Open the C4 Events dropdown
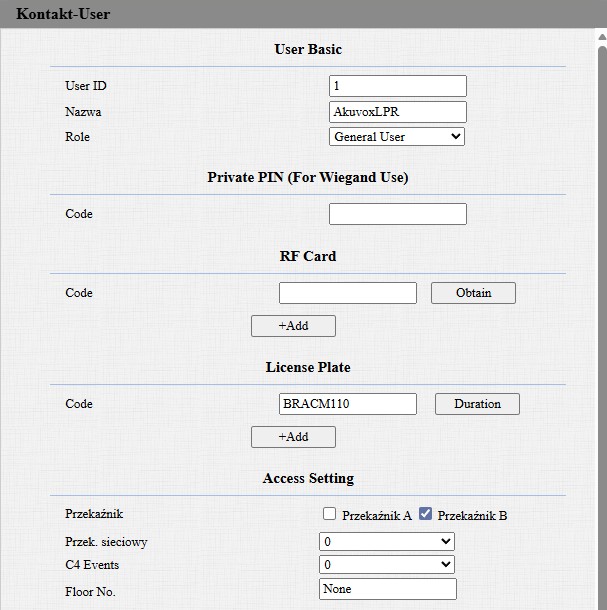Viewport: 607px width, 610px height. point(386,565)
